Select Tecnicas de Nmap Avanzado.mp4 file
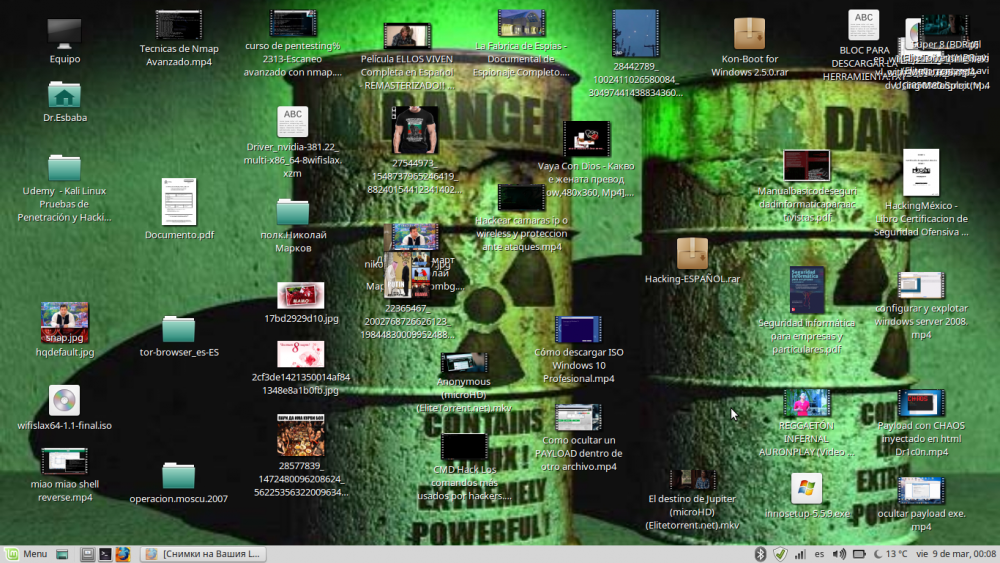 point(179,25)
